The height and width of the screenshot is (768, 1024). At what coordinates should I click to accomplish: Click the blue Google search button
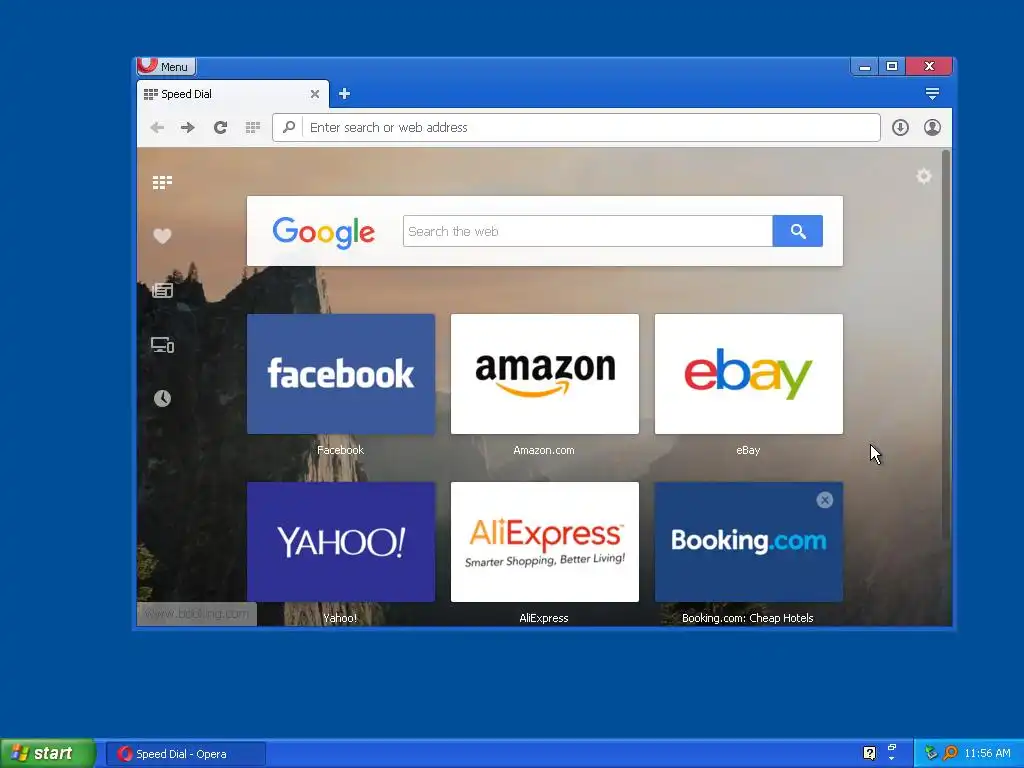797,231
